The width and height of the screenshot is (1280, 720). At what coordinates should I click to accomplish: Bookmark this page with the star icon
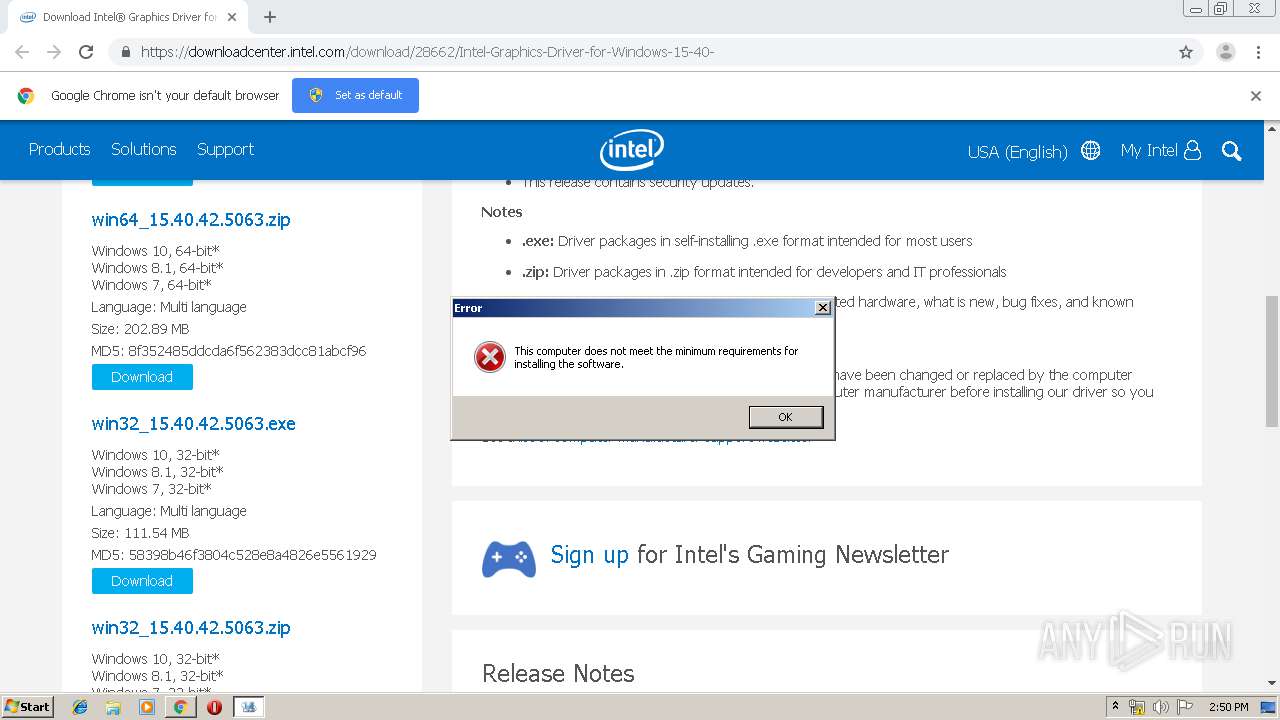(x=1186, y=52)
